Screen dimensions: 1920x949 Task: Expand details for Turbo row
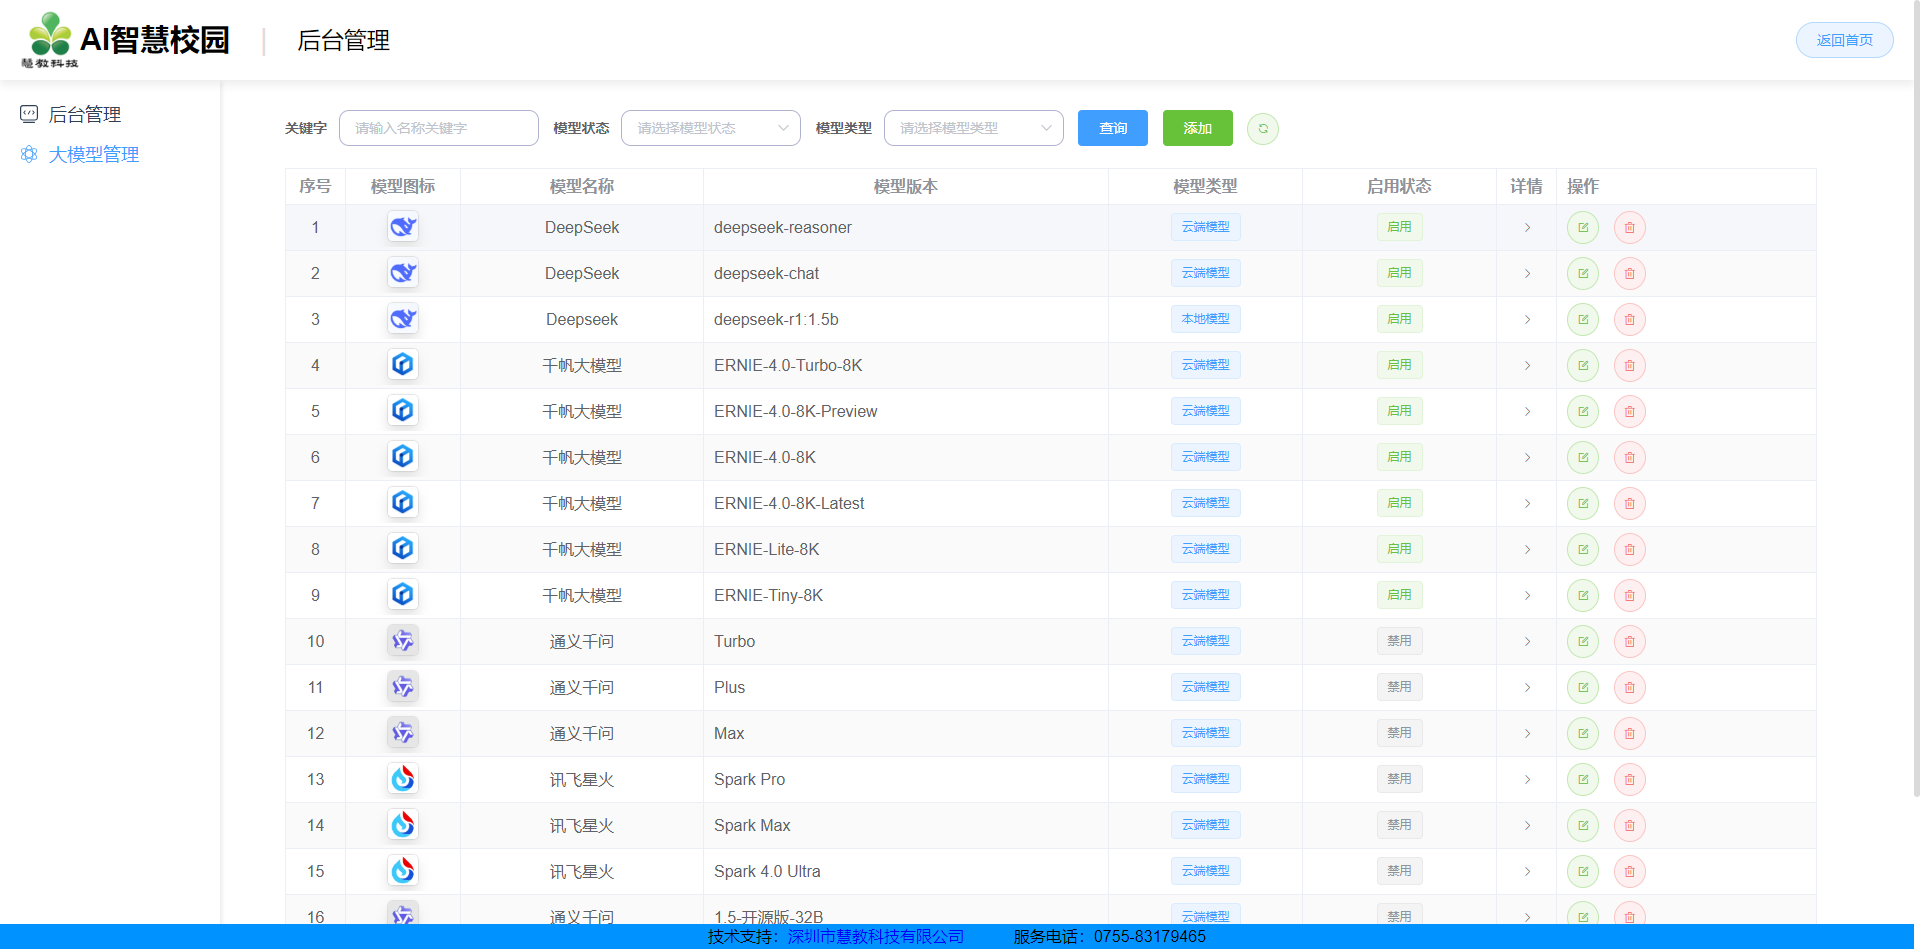(x=1527, y=641)
